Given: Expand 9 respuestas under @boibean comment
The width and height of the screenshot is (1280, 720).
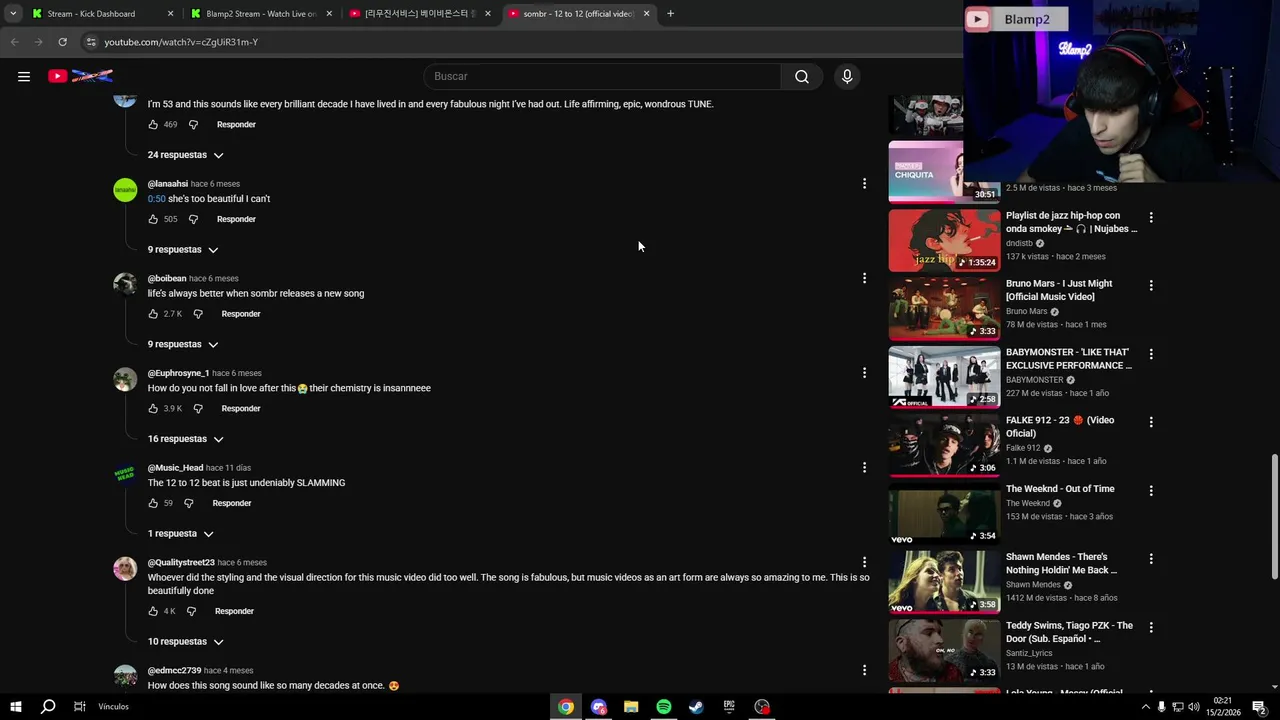Looking at the screenshot, I should (183, 344).
